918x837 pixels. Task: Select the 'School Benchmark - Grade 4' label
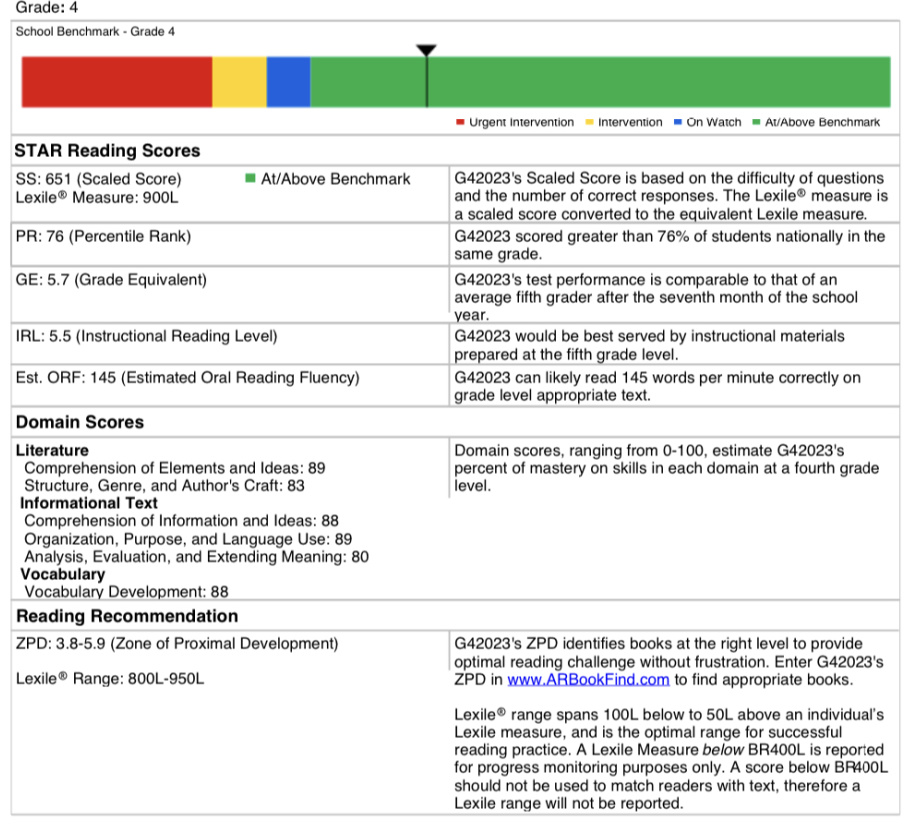(95, 32)
